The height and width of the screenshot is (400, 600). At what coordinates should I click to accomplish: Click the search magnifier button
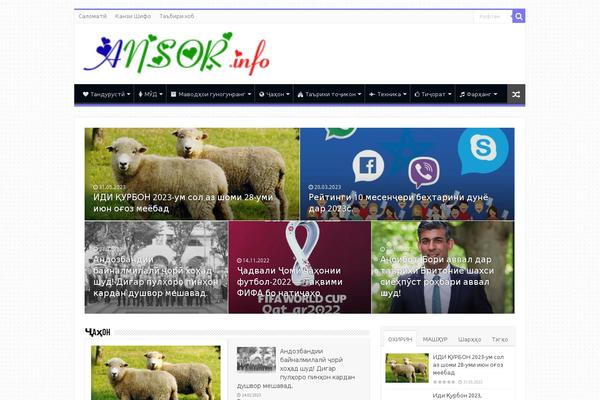[518, 16]
